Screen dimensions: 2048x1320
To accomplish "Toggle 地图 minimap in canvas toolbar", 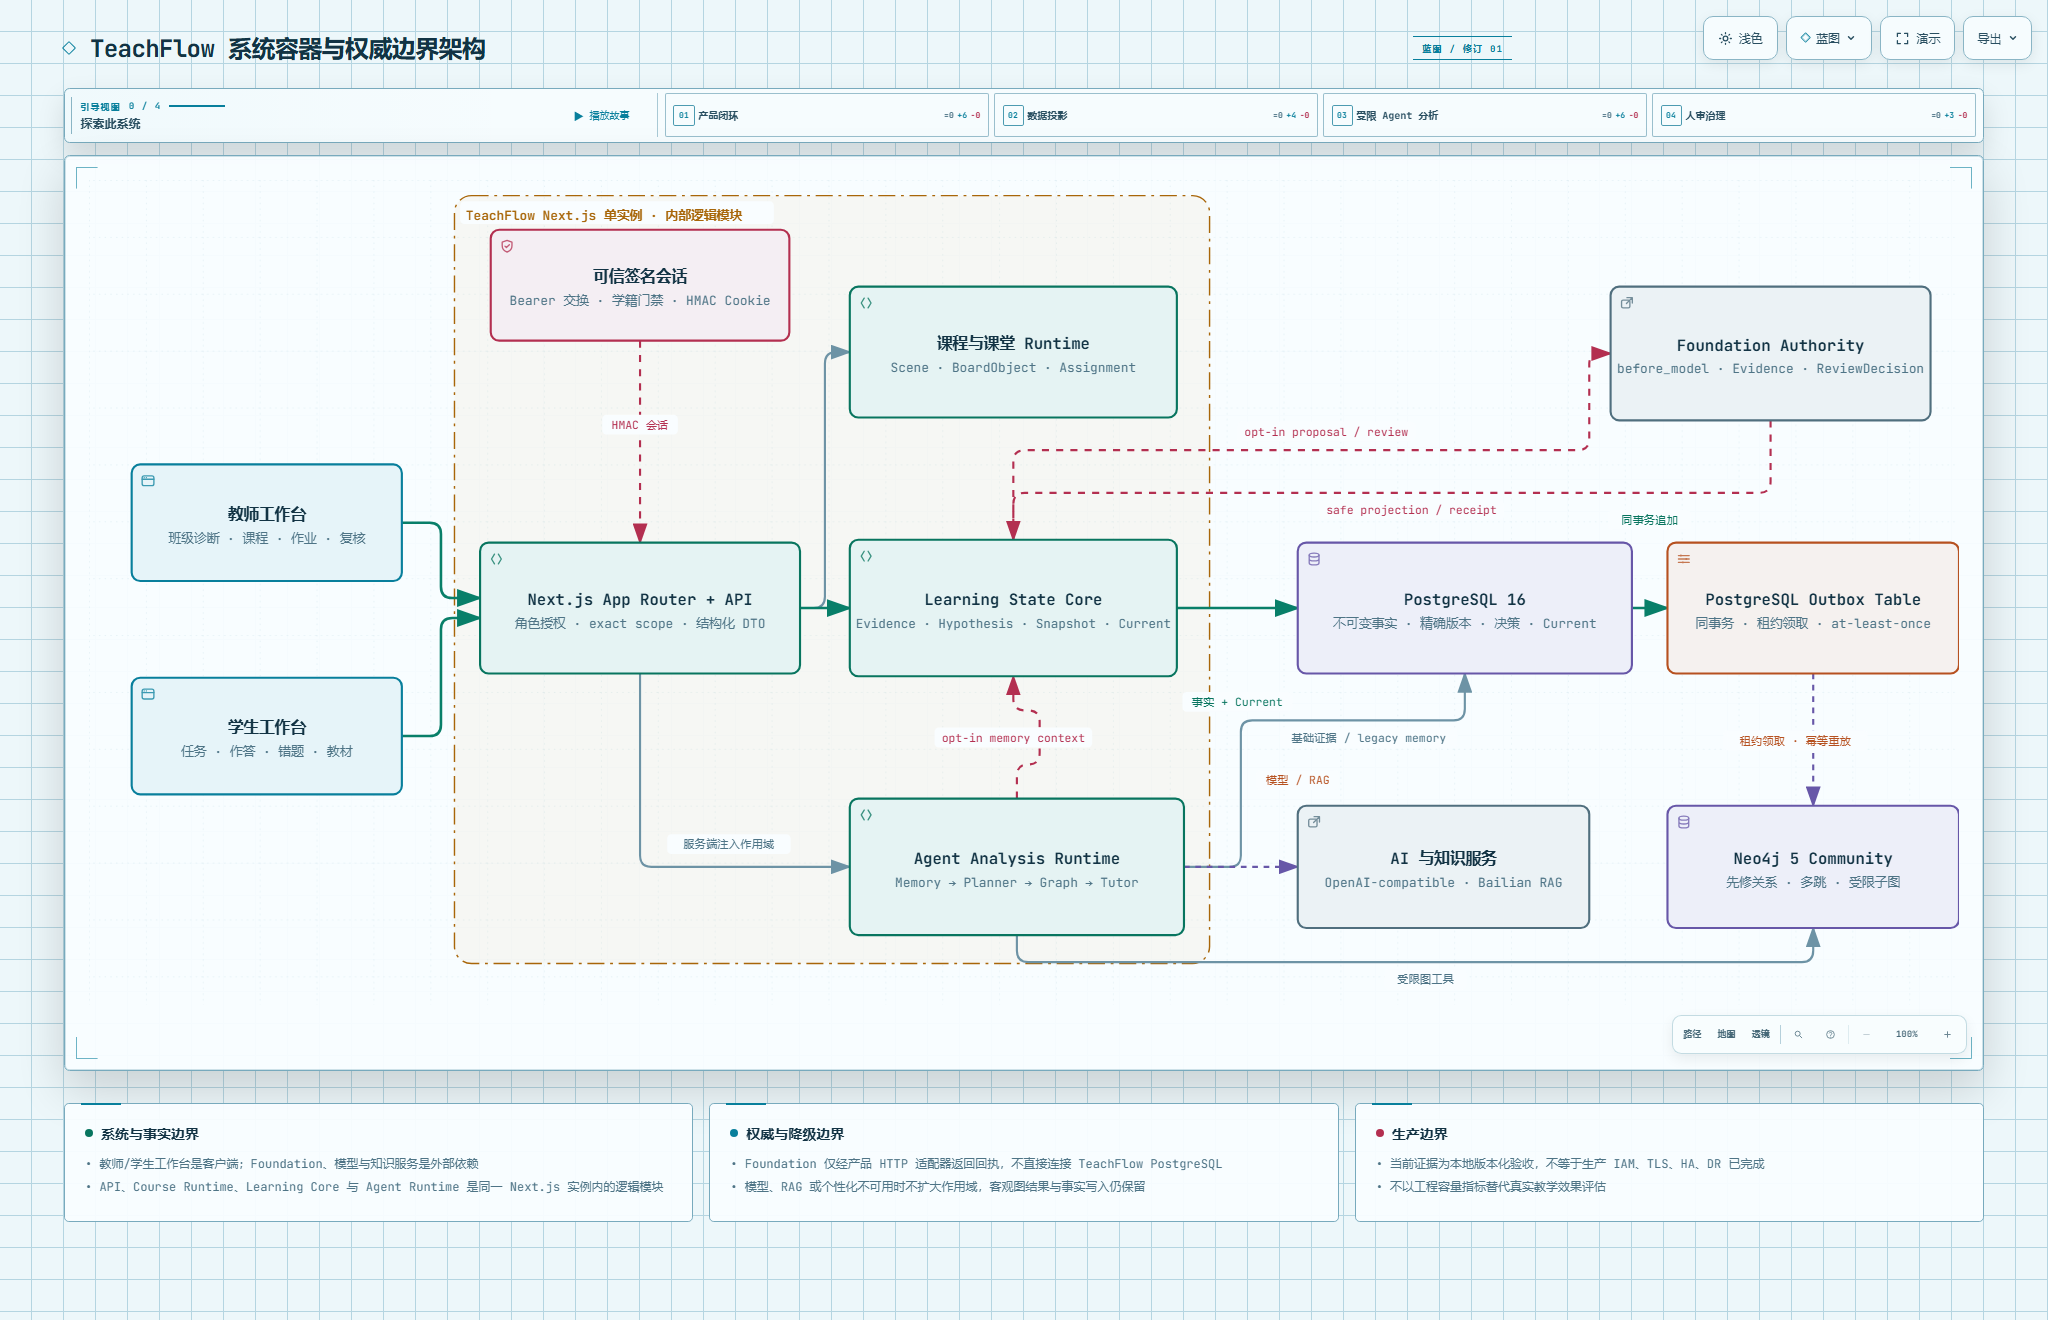I will click(1726, 1034).
